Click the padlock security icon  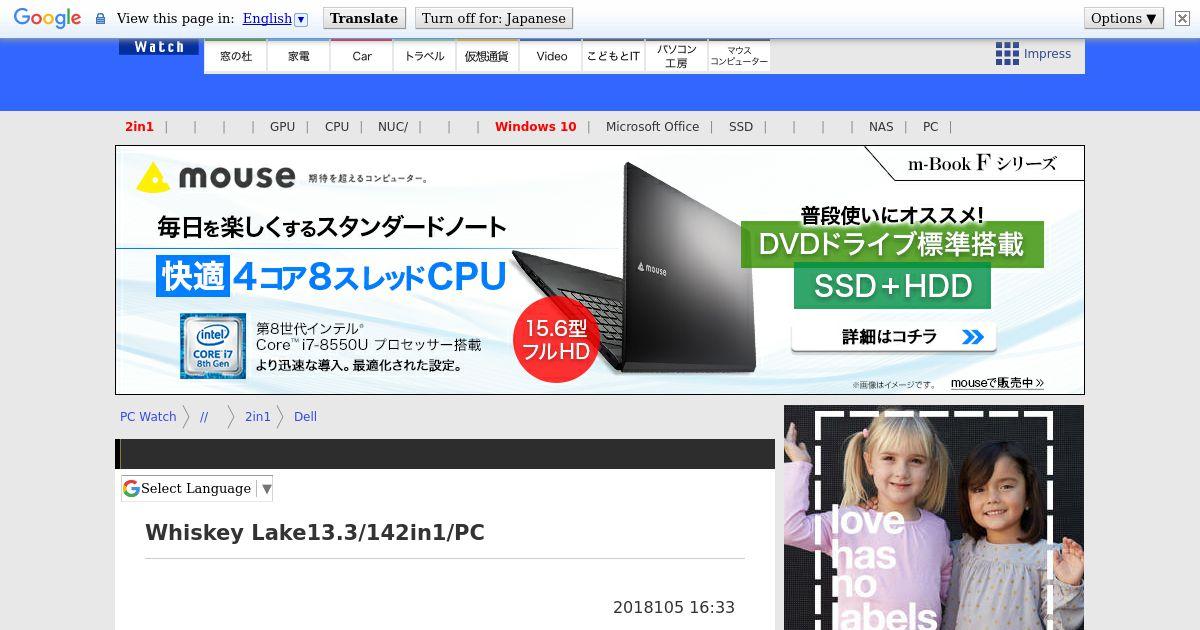point(100,18)
